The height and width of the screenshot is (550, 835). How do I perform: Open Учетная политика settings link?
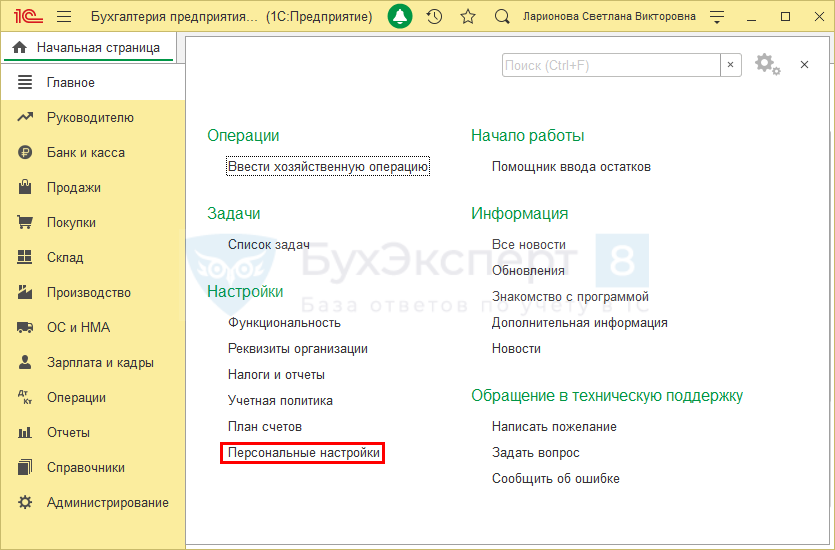coord(280,401)
